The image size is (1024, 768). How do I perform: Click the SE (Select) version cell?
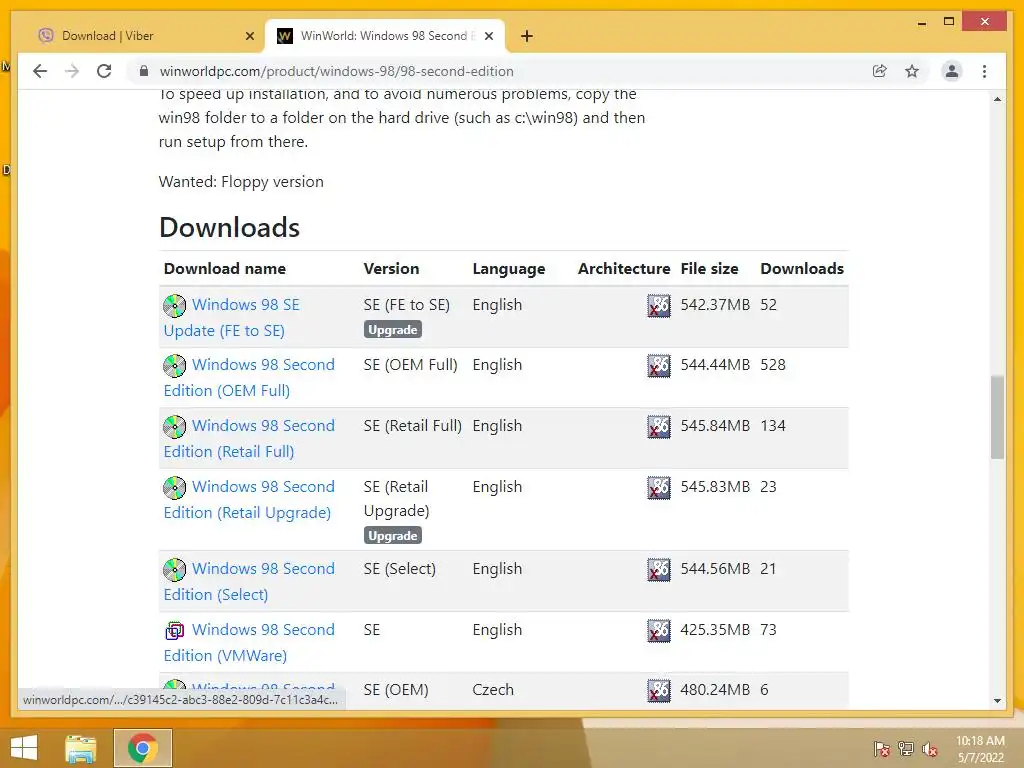pyautogui.click(x=400, y=569)
